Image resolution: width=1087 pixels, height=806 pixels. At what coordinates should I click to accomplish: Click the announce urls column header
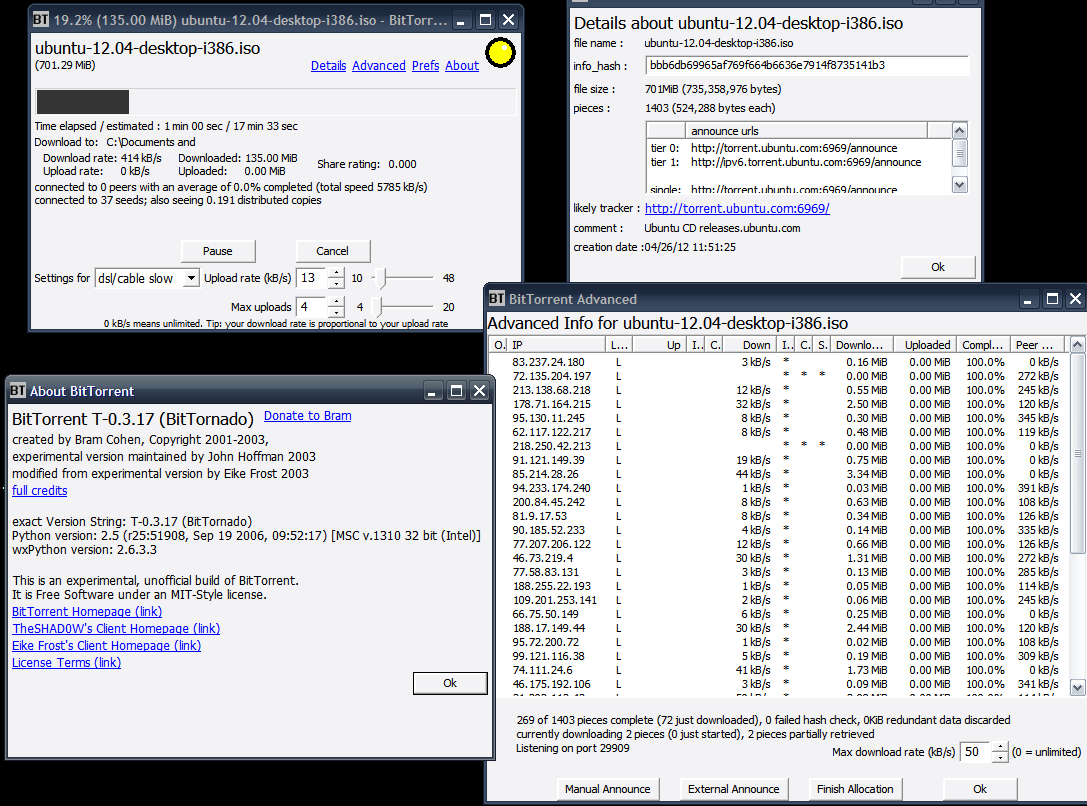[806, 130]
